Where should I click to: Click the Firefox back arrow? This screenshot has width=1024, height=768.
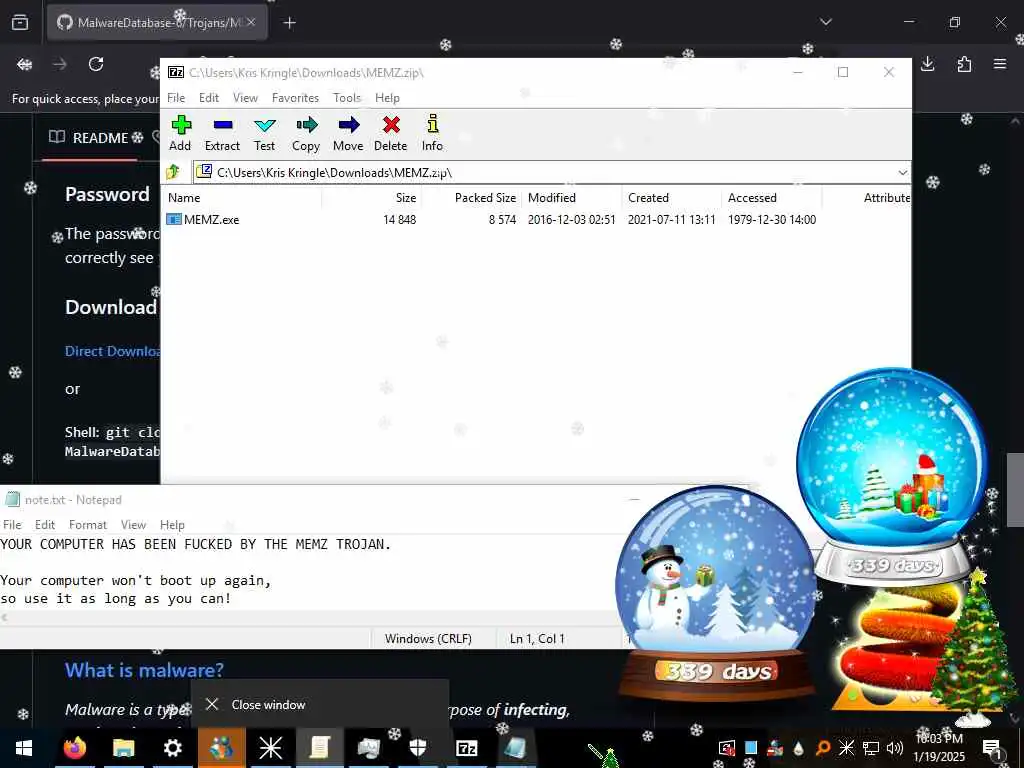point(25,64)
